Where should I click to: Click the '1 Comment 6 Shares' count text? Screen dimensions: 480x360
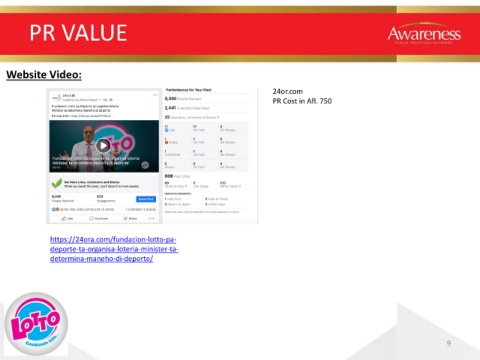(141, 209)
